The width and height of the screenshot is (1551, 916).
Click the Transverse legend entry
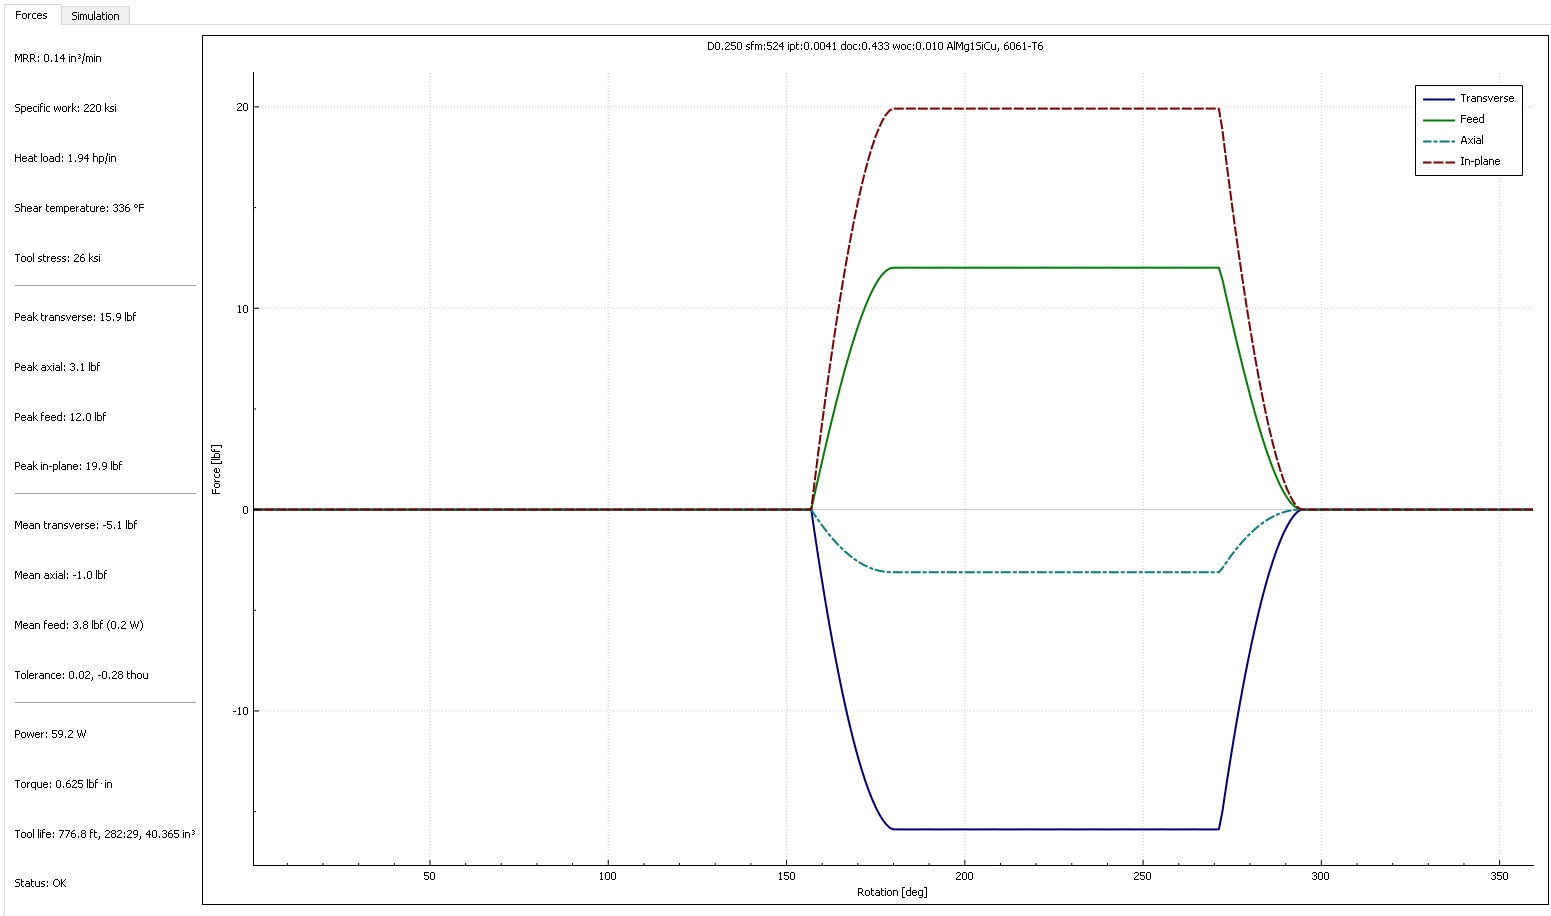pos(1468,98)
